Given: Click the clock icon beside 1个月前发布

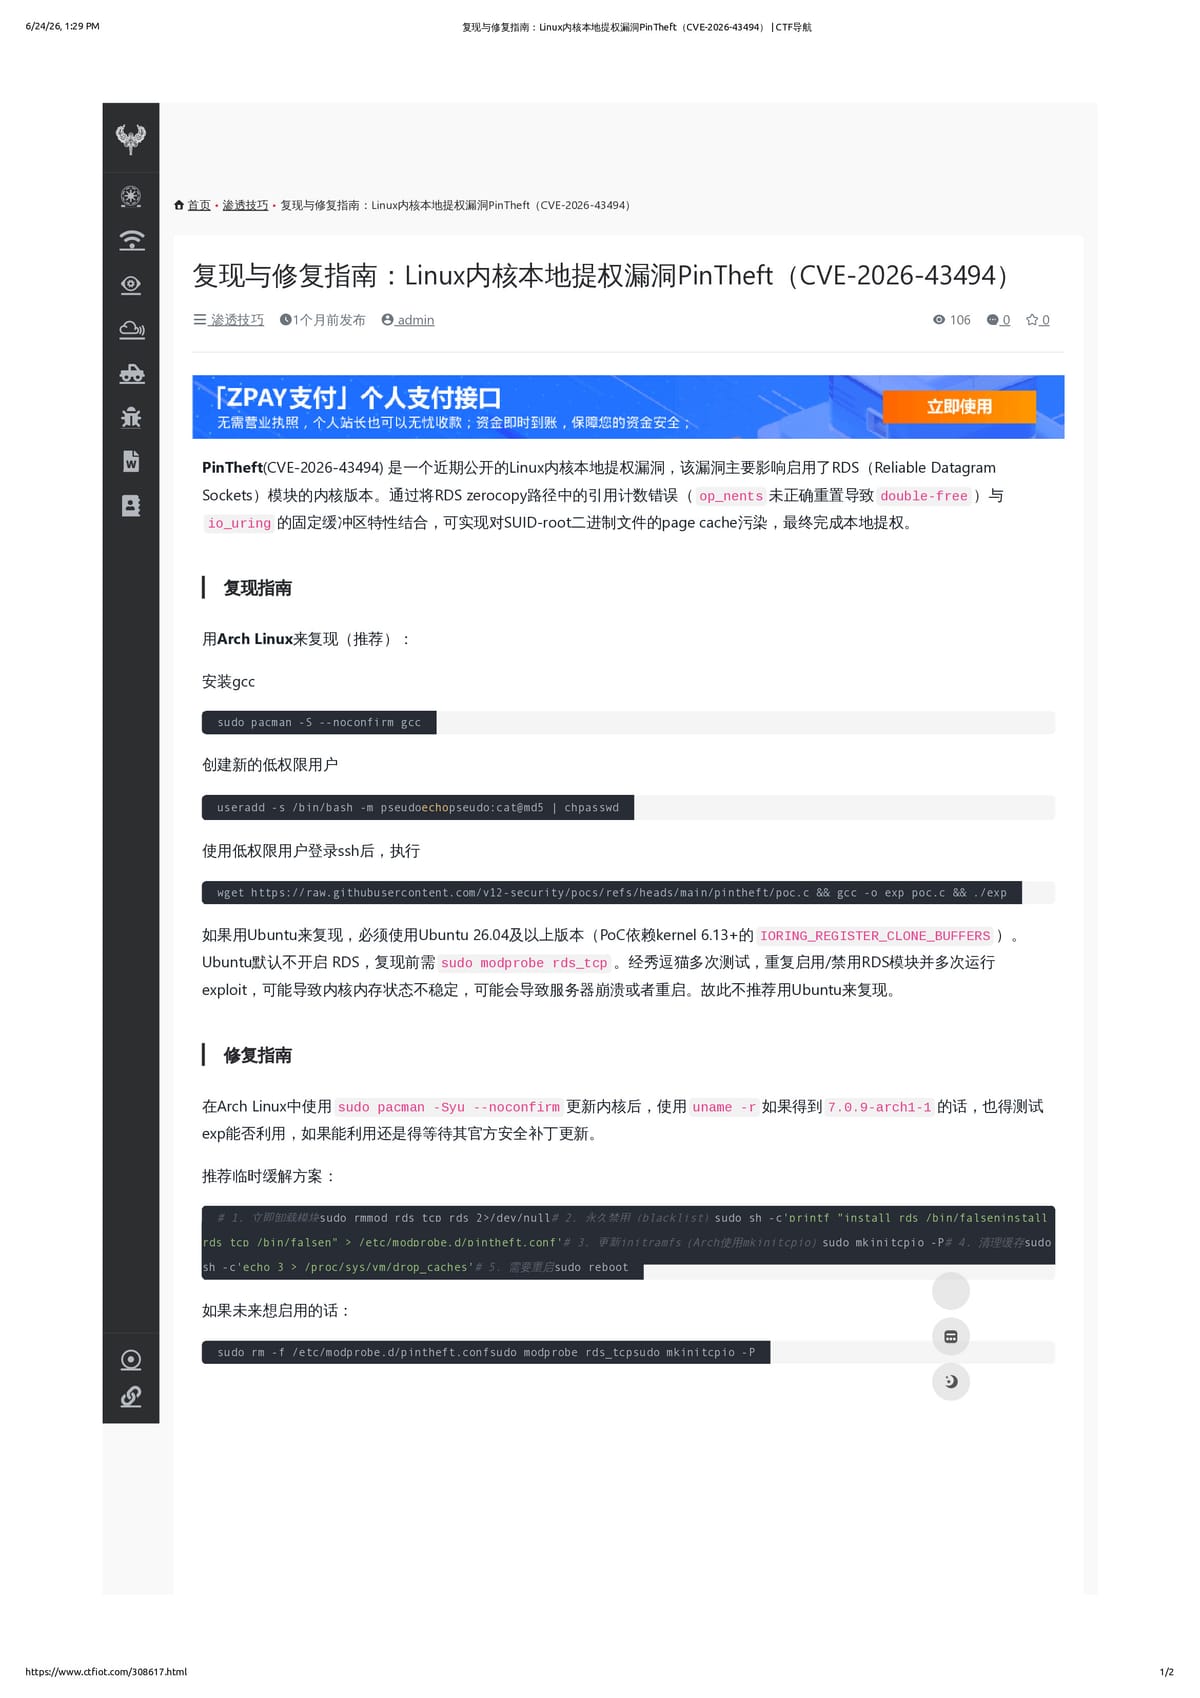Looking at the screenshot, I should 286,320.
